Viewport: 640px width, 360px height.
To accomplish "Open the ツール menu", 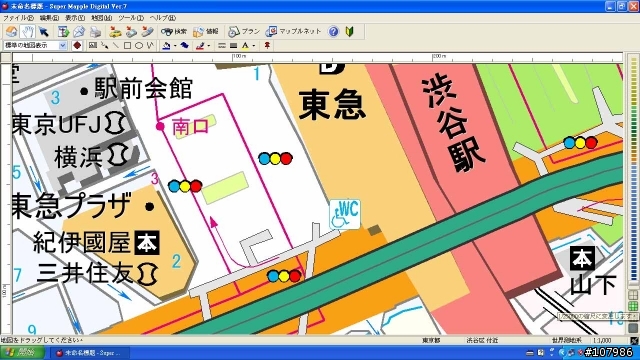I will click(131, 18).
